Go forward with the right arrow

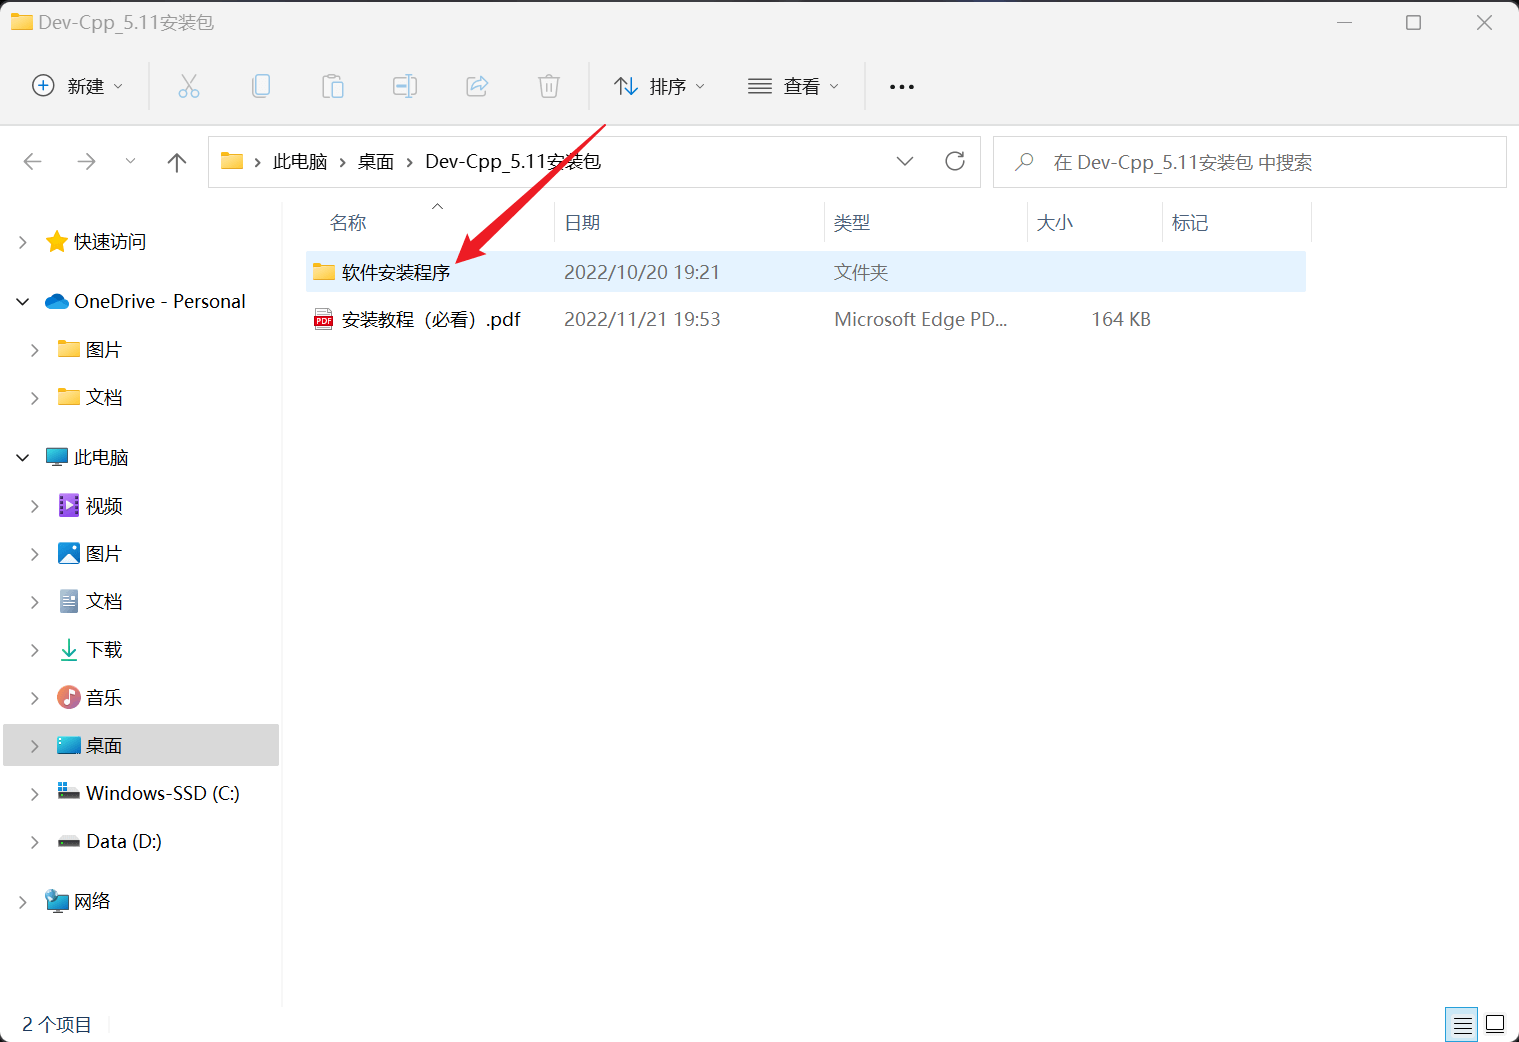[87, 161]
